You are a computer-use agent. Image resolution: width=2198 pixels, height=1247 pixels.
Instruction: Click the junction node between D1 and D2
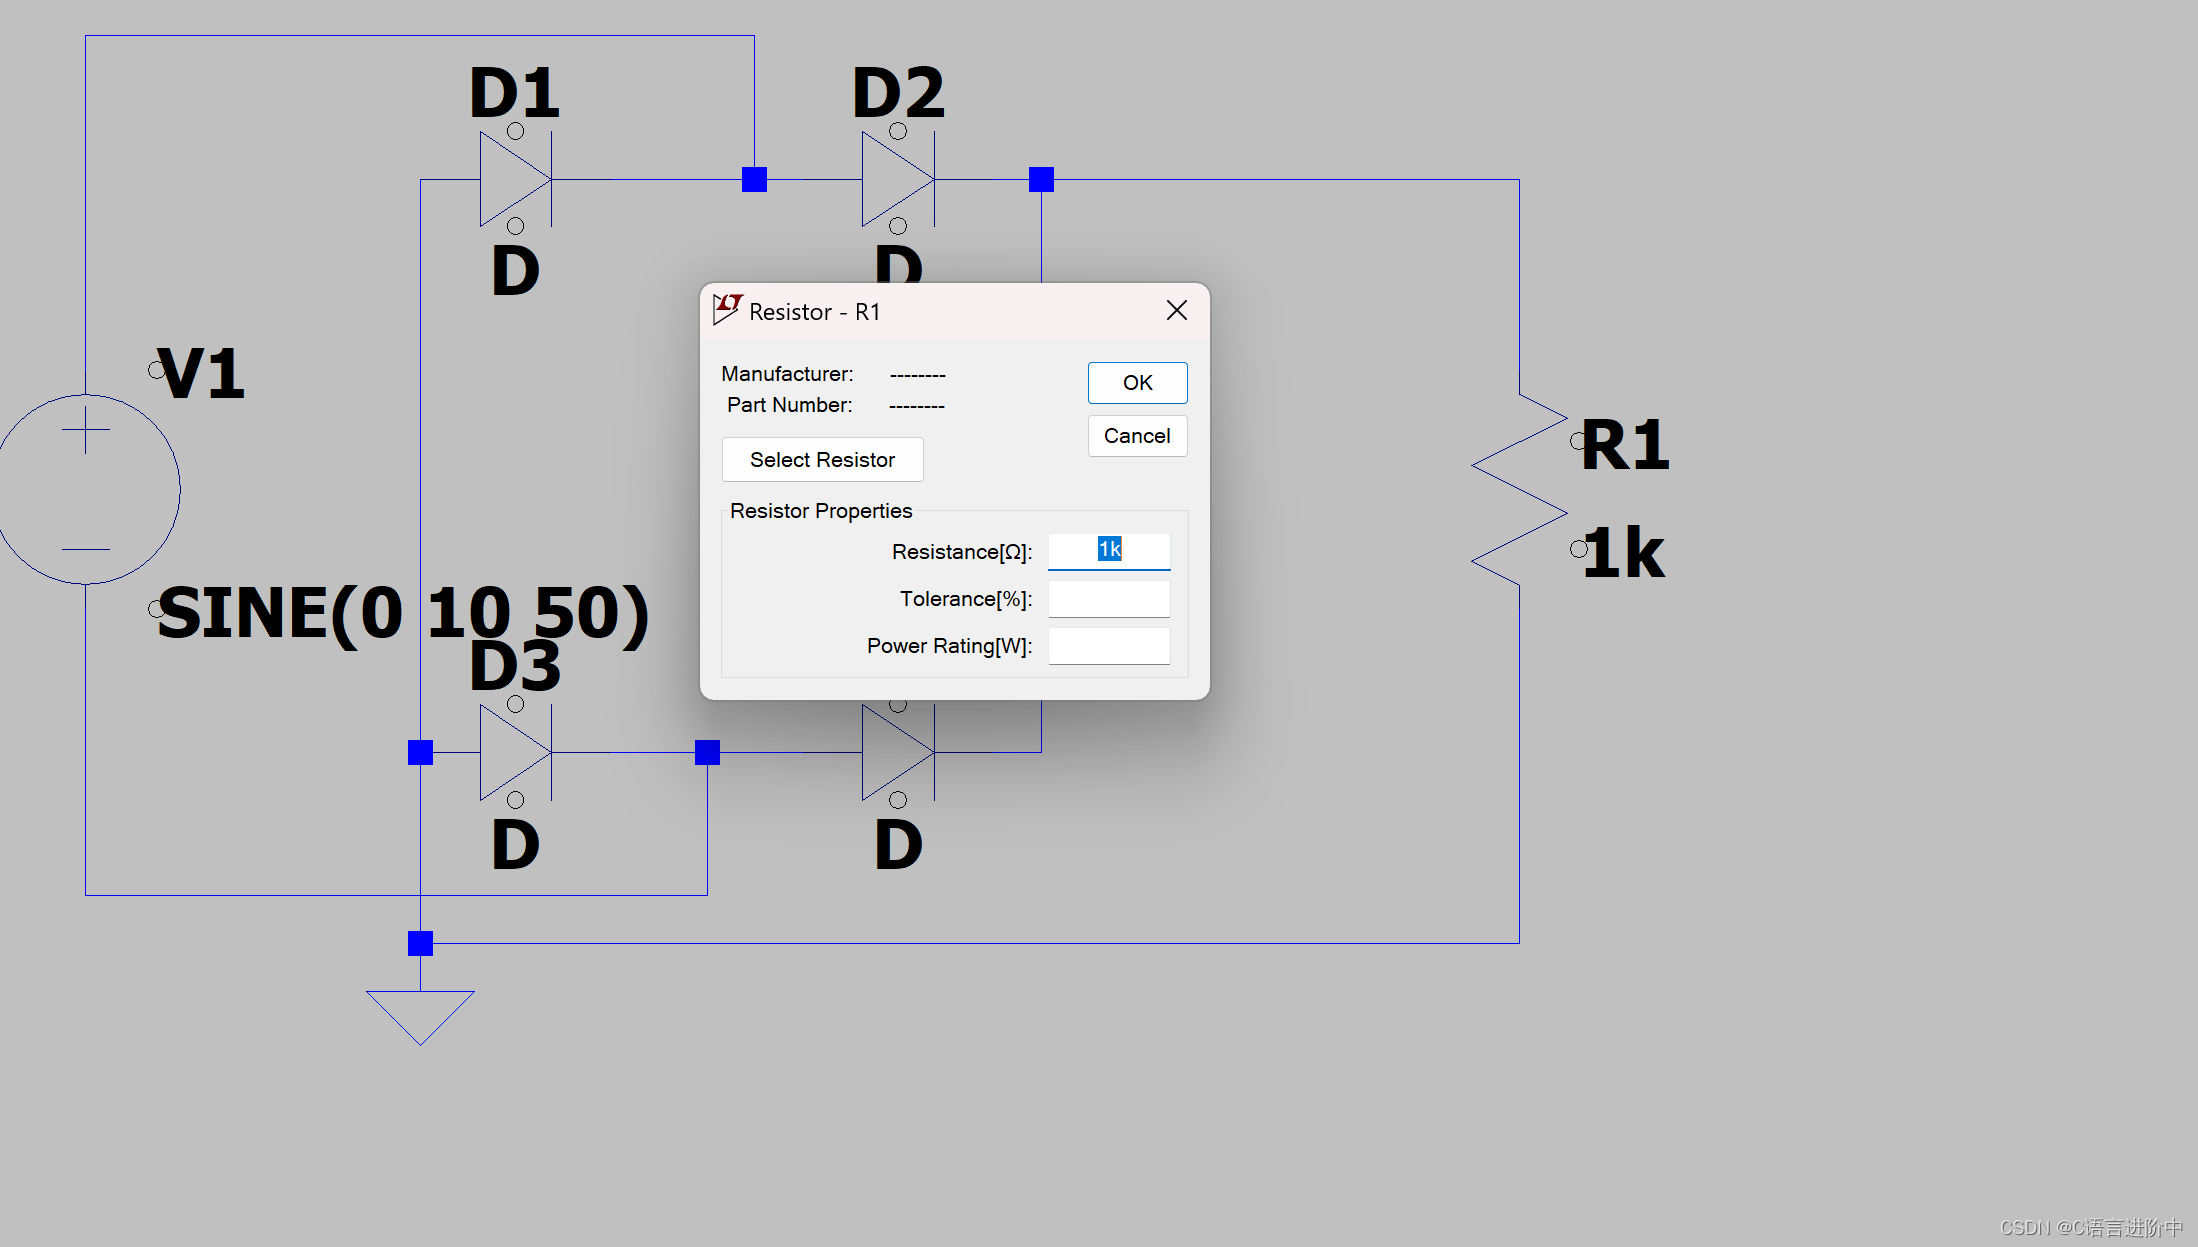pyautogui.click(x=754, y=180)
